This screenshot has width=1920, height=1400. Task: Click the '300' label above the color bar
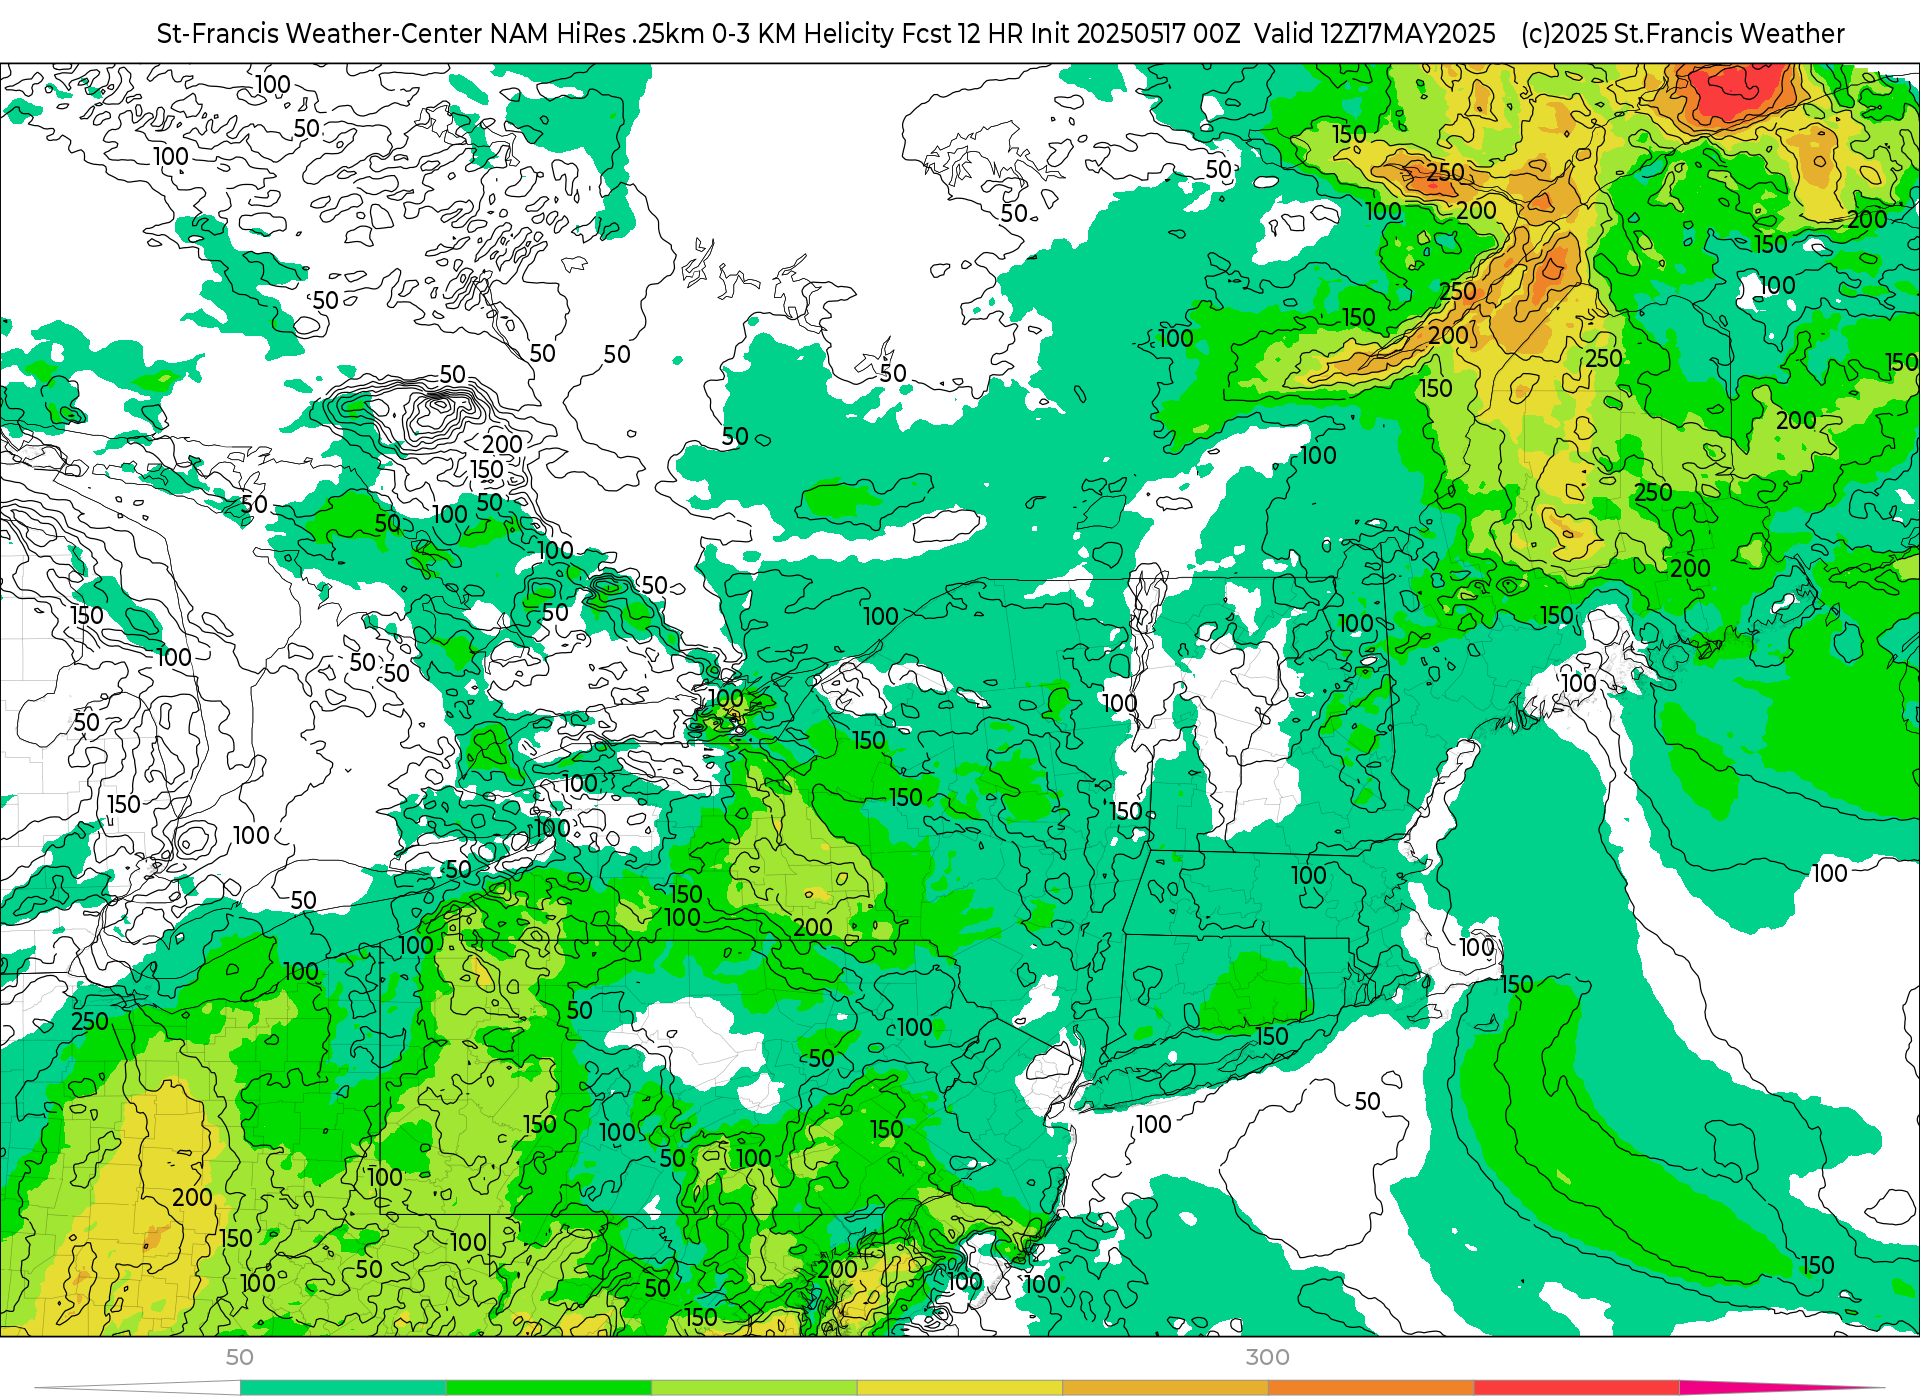(x=1268, y=1358)
